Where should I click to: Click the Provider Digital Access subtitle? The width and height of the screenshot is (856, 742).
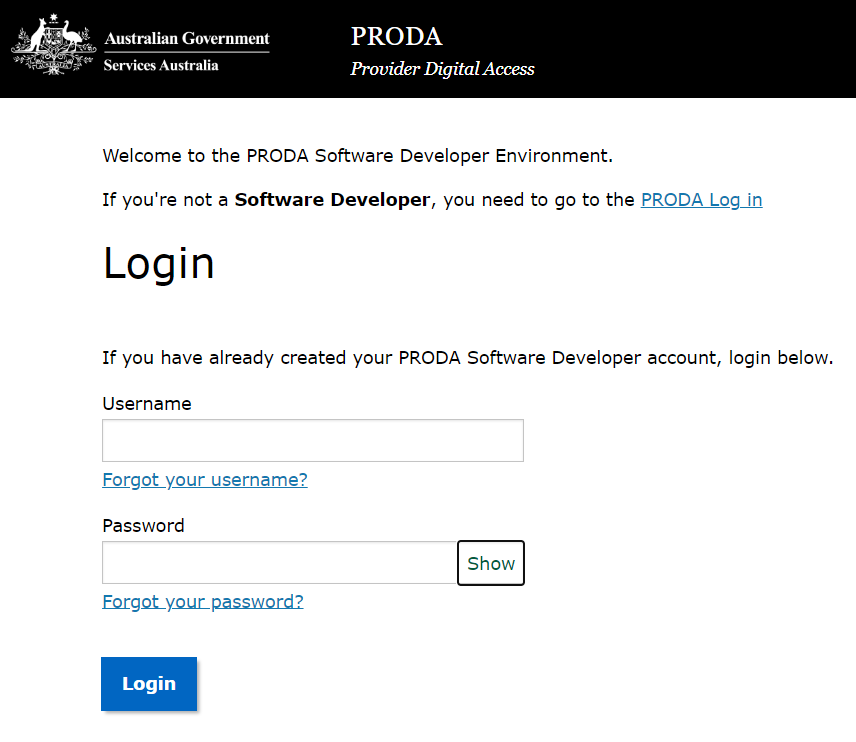coord(442,69)
